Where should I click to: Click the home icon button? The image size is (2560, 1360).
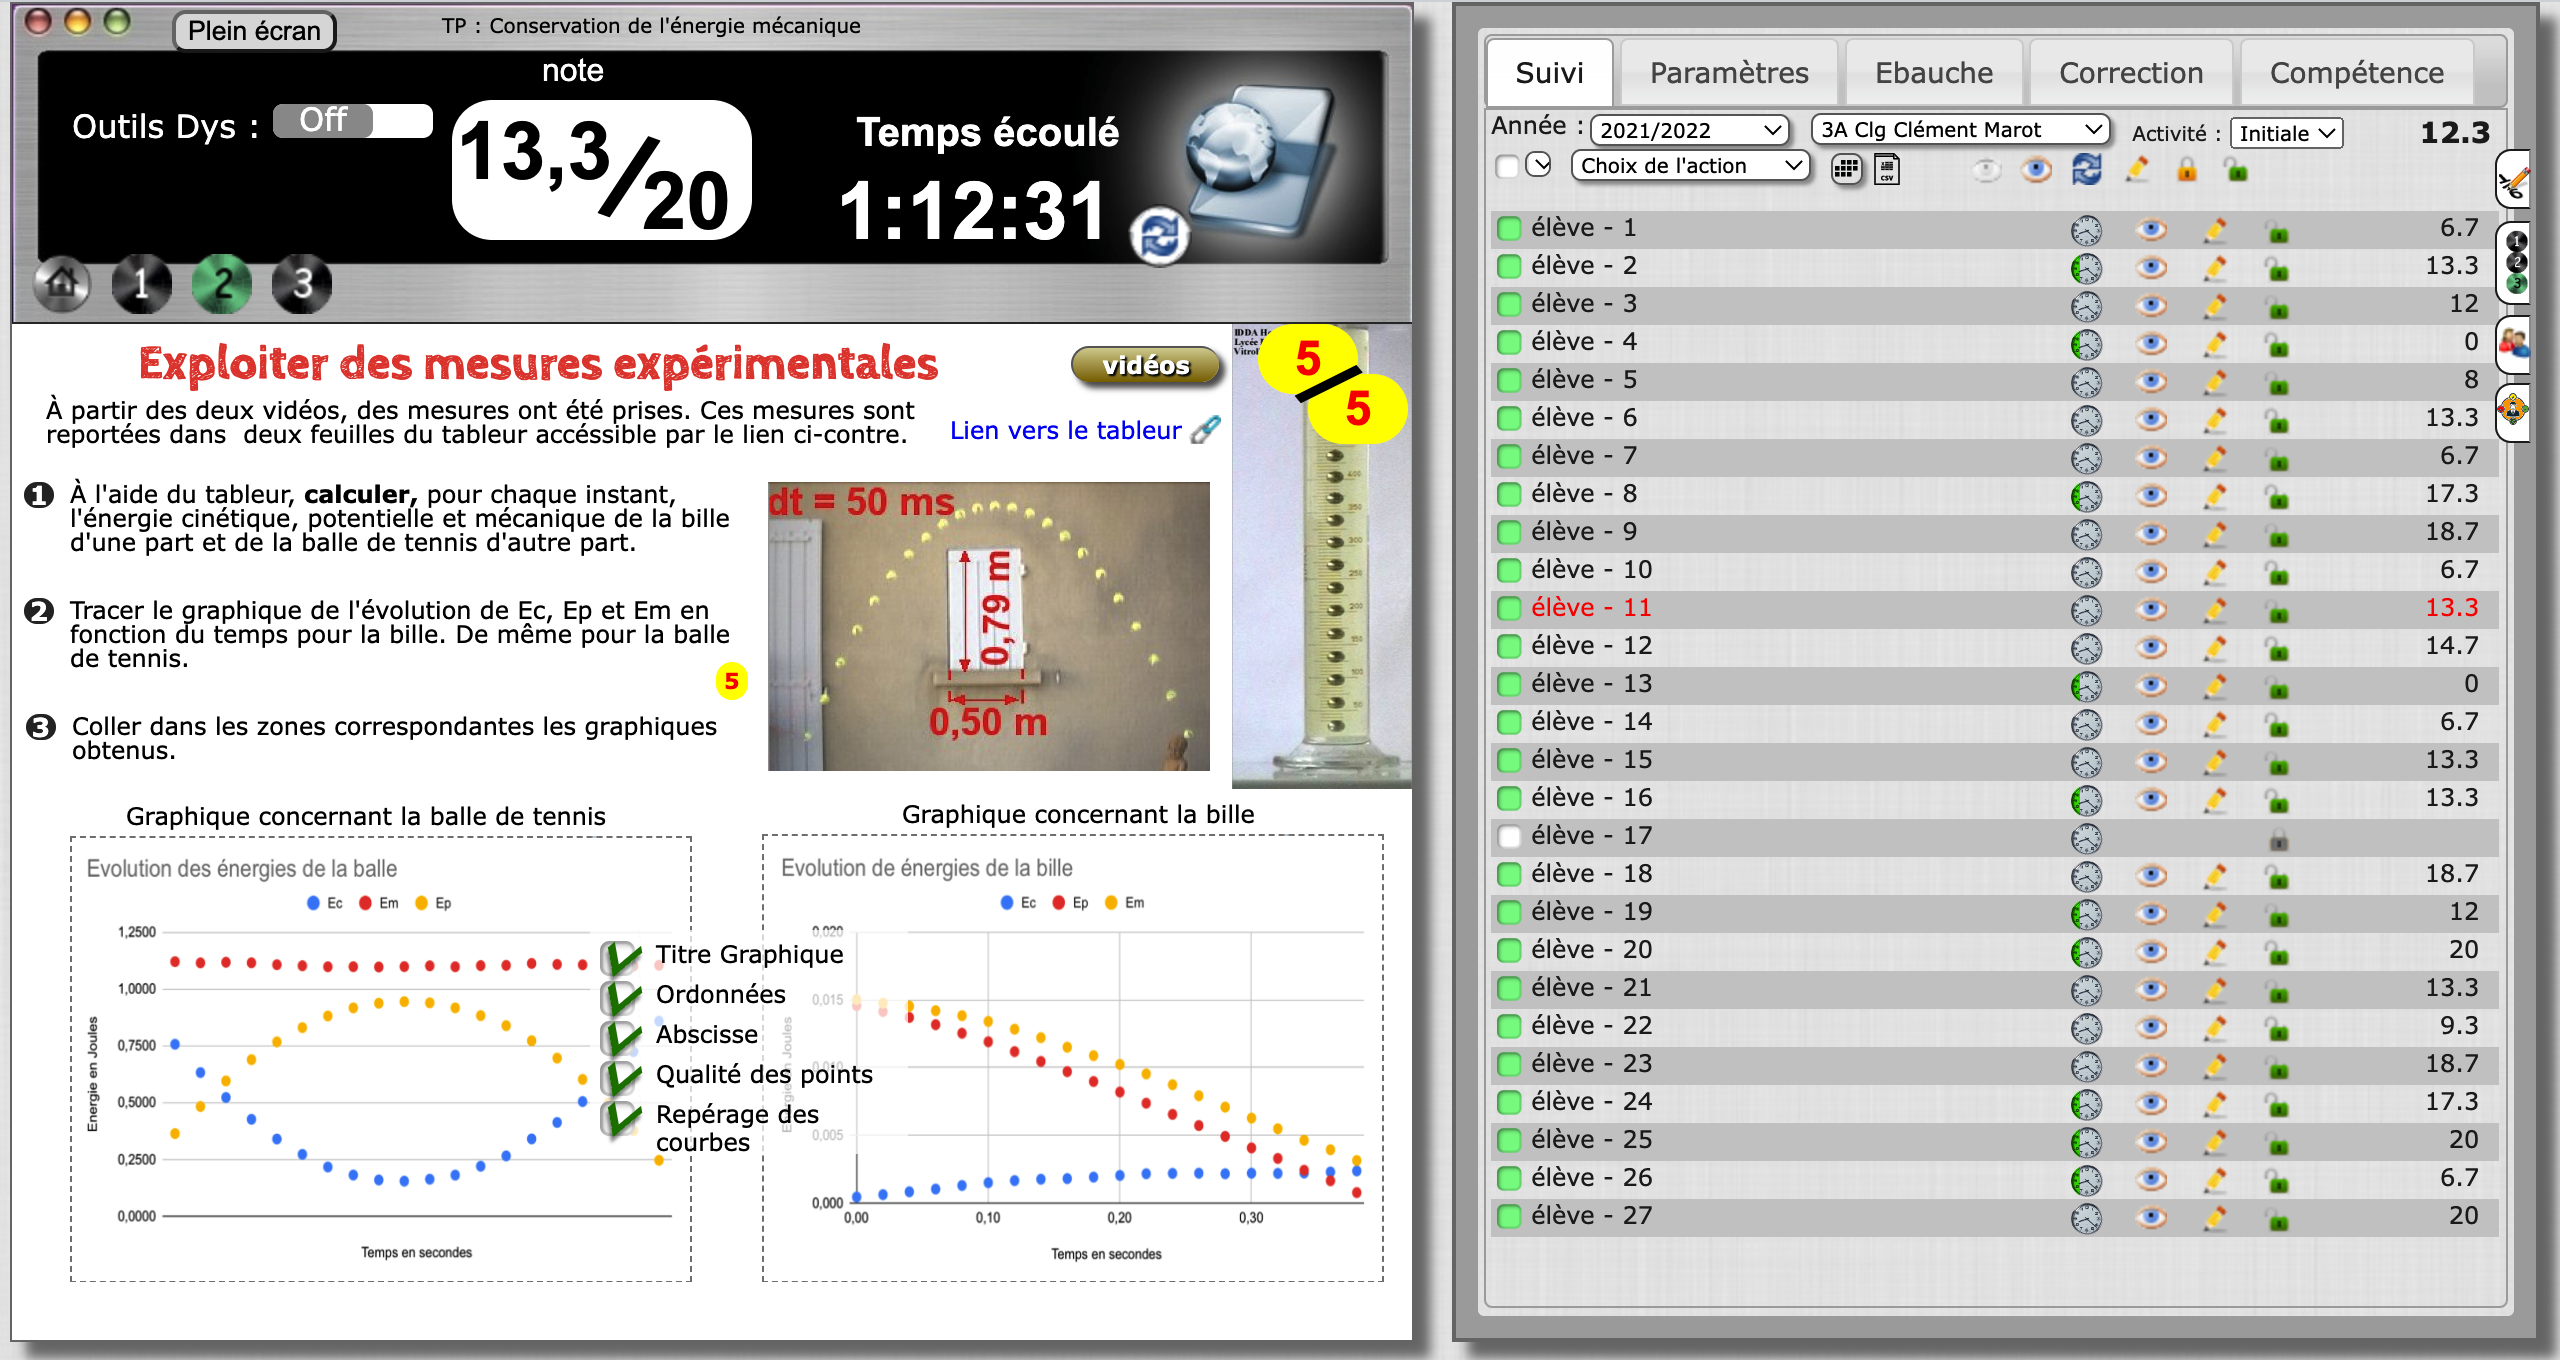(62, 284)
